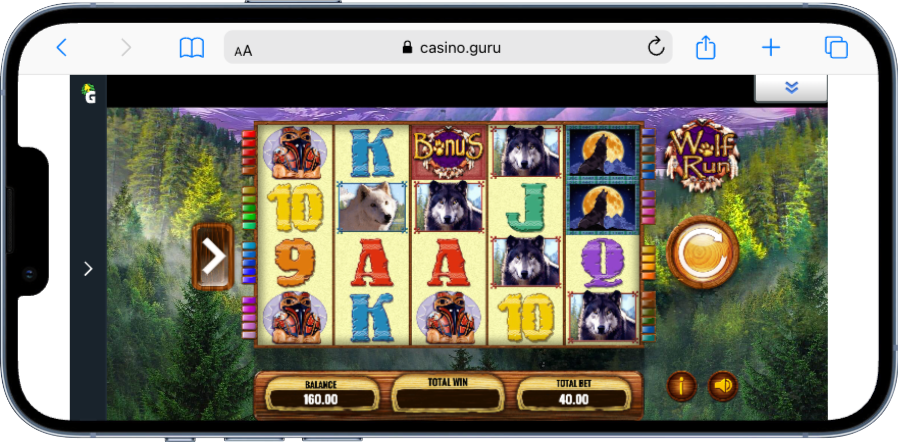Reload the casino.guru page
The image size is (898, 442).
(x=656, y=48)
